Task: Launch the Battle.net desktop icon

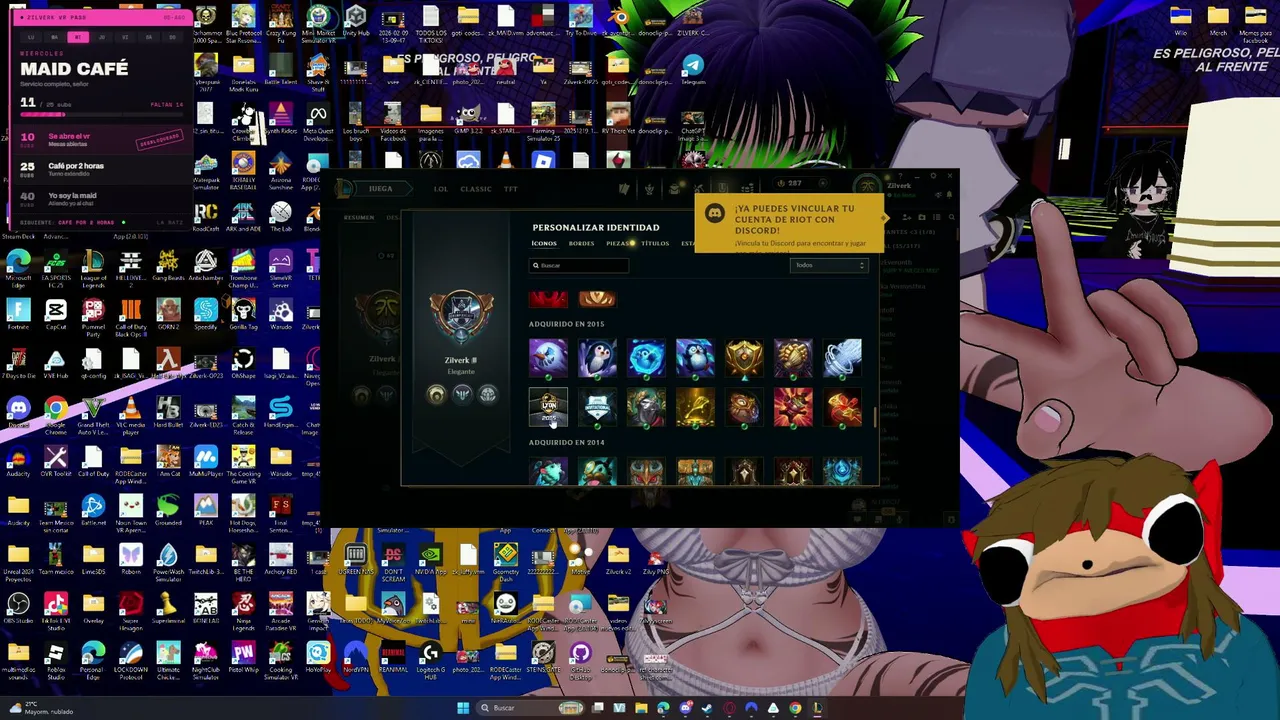Action: point(93,511)
